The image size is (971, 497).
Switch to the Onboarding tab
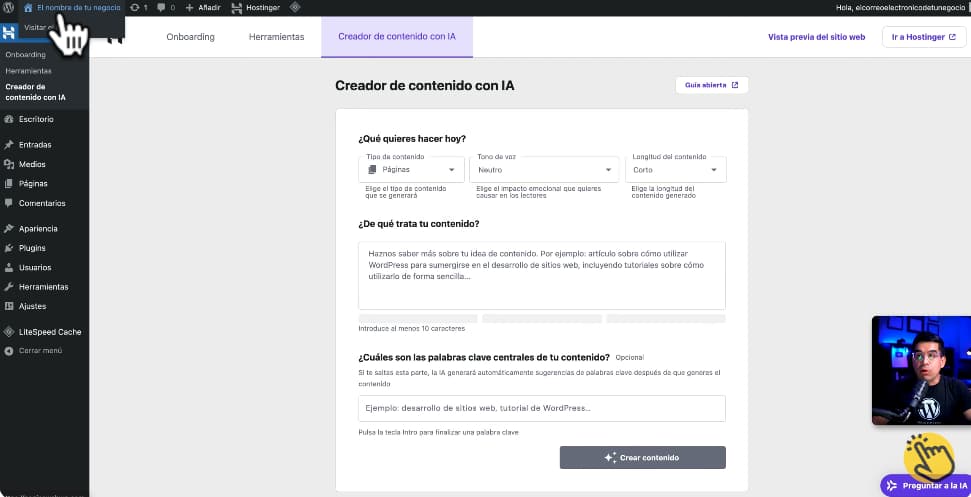[191, 37]
